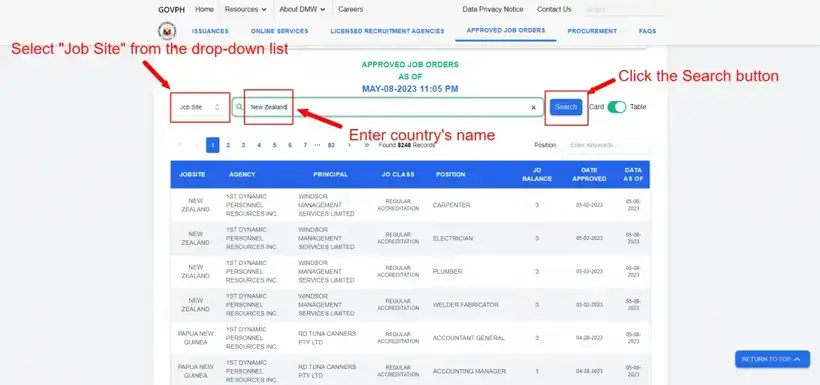Toggle the Card/Table view switch

pyautogui.click(x=617, y=107)
